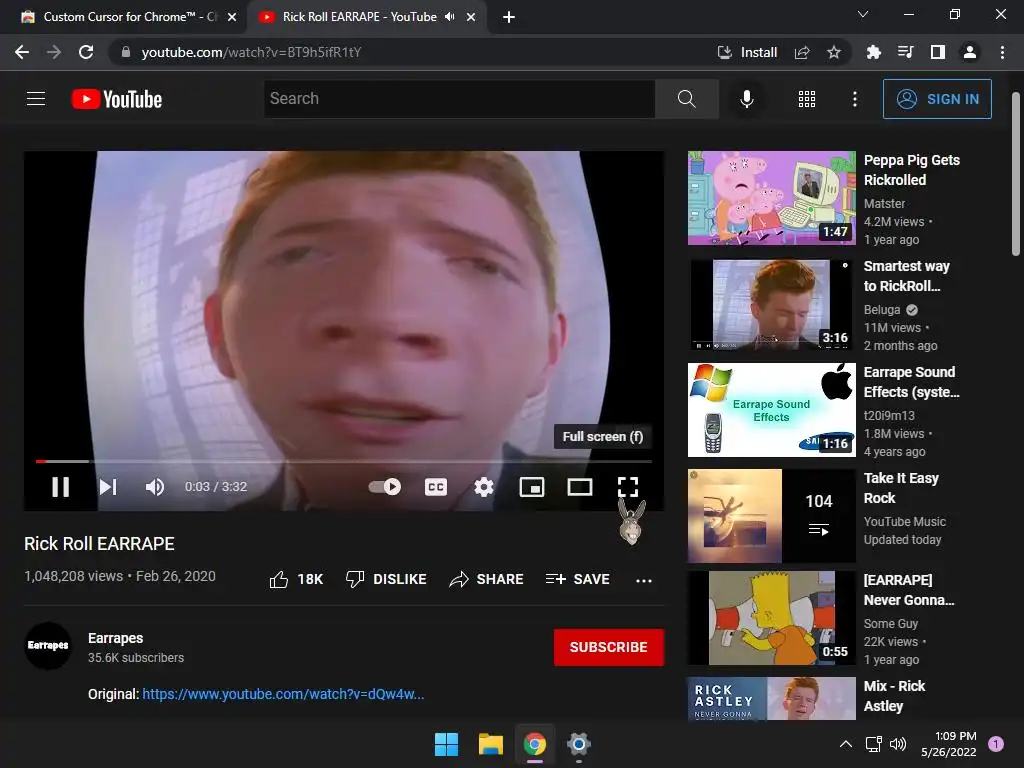This screenshot has height=768, width=1024.
Task: Open Settings app from taskbar
Action: 579,744
